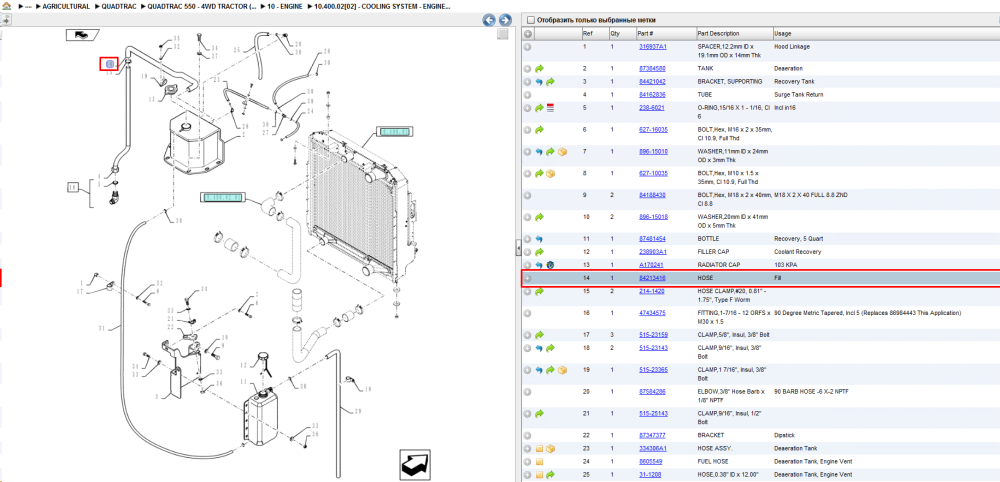Click globe icon for RADIATOR CAP row
Image resolution: width=1000 pixels, height=482 pixels.
[550, 265]
